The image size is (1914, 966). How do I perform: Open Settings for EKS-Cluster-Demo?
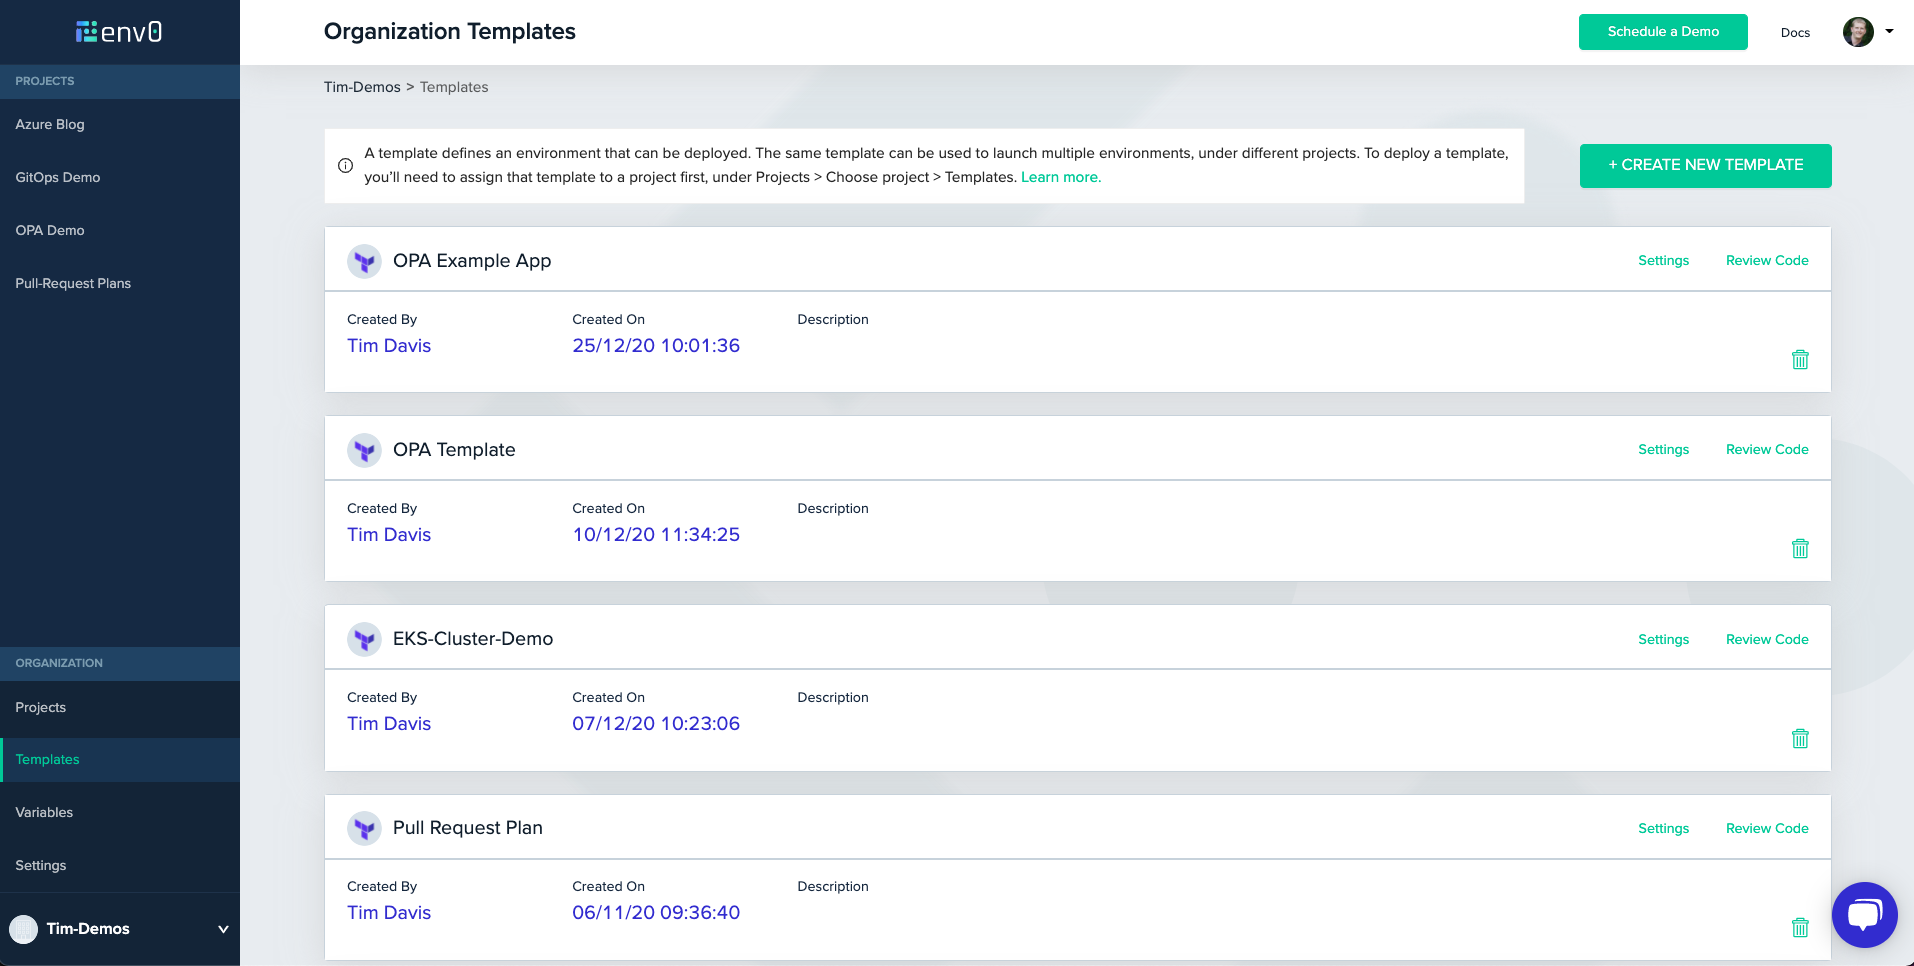(1663, 640)
